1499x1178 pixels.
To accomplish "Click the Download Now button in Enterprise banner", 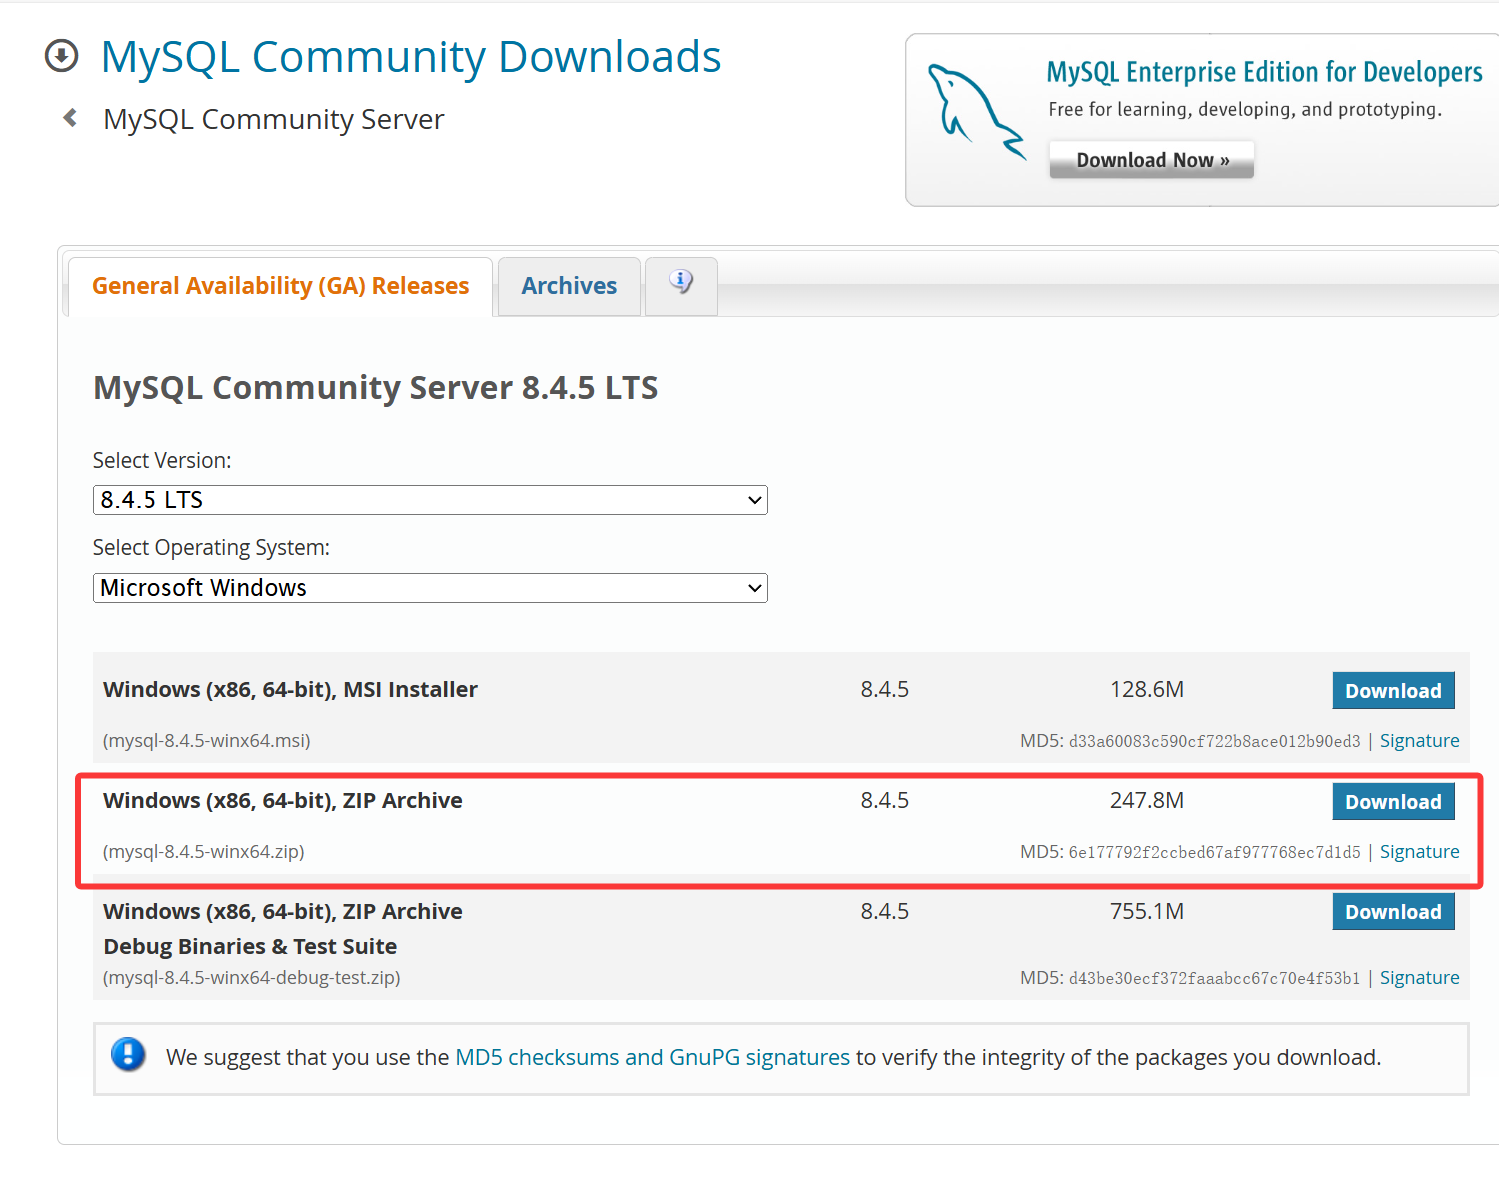I will point(1152,160).
